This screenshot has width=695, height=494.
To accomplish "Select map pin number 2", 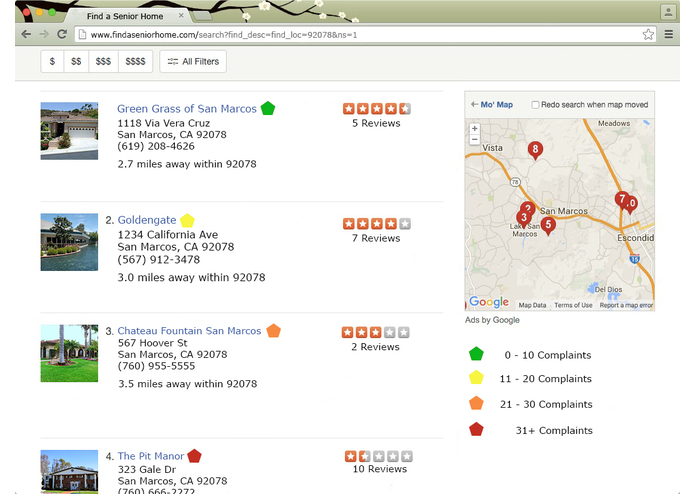I will 528,207.
